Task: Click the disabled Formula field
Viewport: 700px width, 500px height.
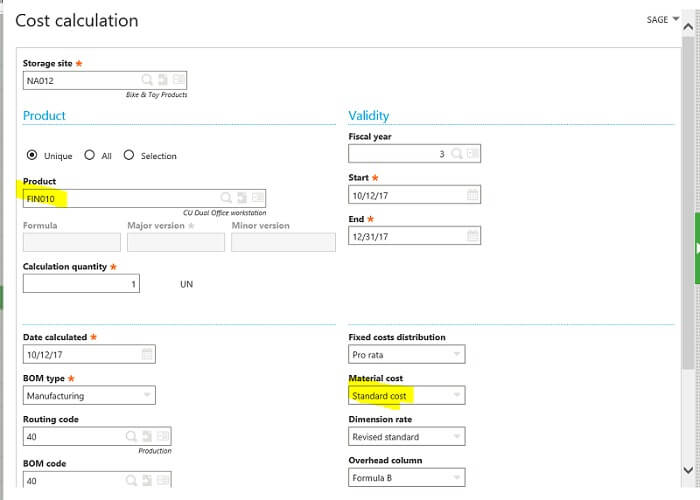Action: (x=72, y=242)
